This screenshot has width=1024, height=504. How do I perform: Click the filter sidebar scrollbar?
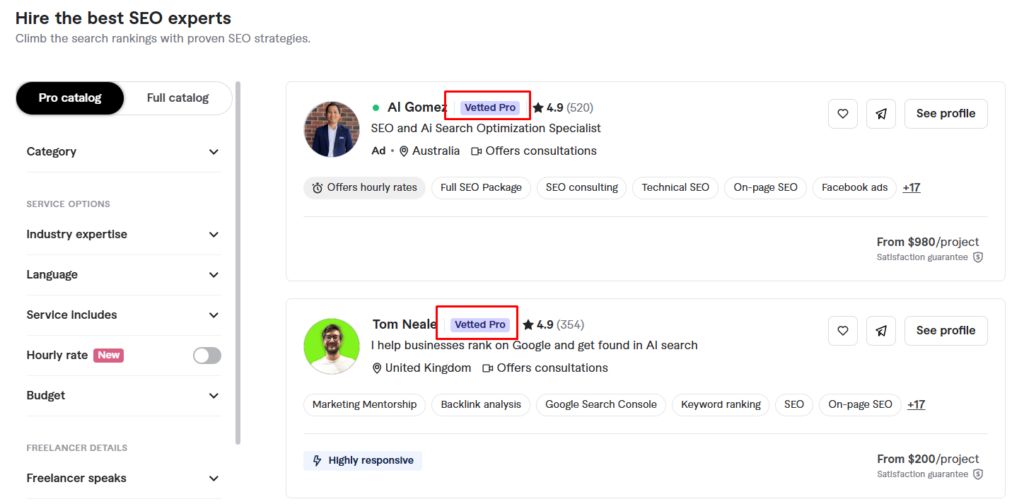click(238, 262)
